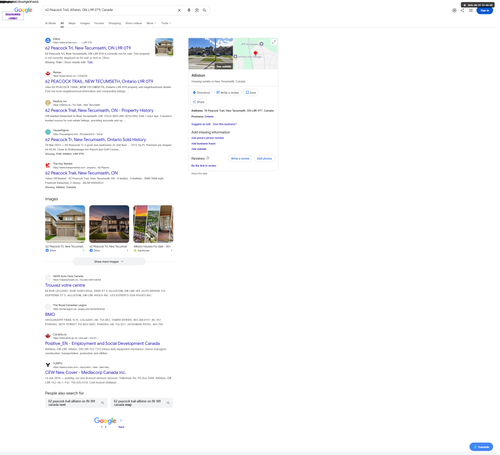Viewport: 500px width, 455px height.
Task: Switch to the Maps tab
Action: pos(72,23)
